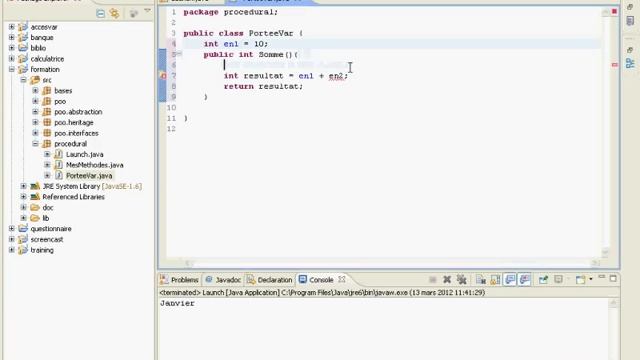Open Outline icon in right trim
The image size is (640, 360).
(x=630, y=63)
